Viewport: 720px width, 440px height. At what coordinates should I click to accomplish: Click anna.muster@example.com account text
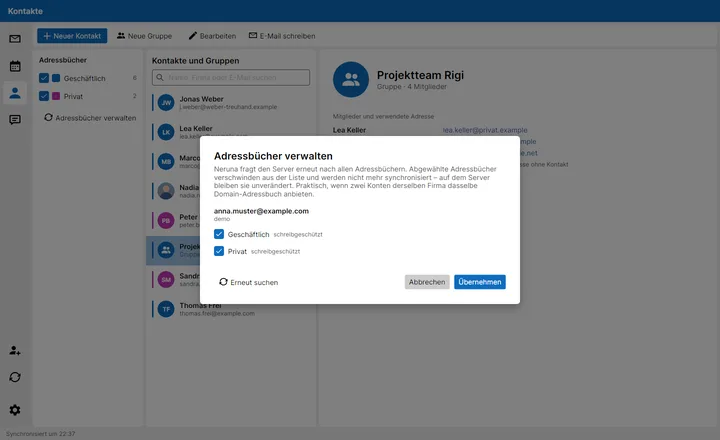click(x=261, y=211)
